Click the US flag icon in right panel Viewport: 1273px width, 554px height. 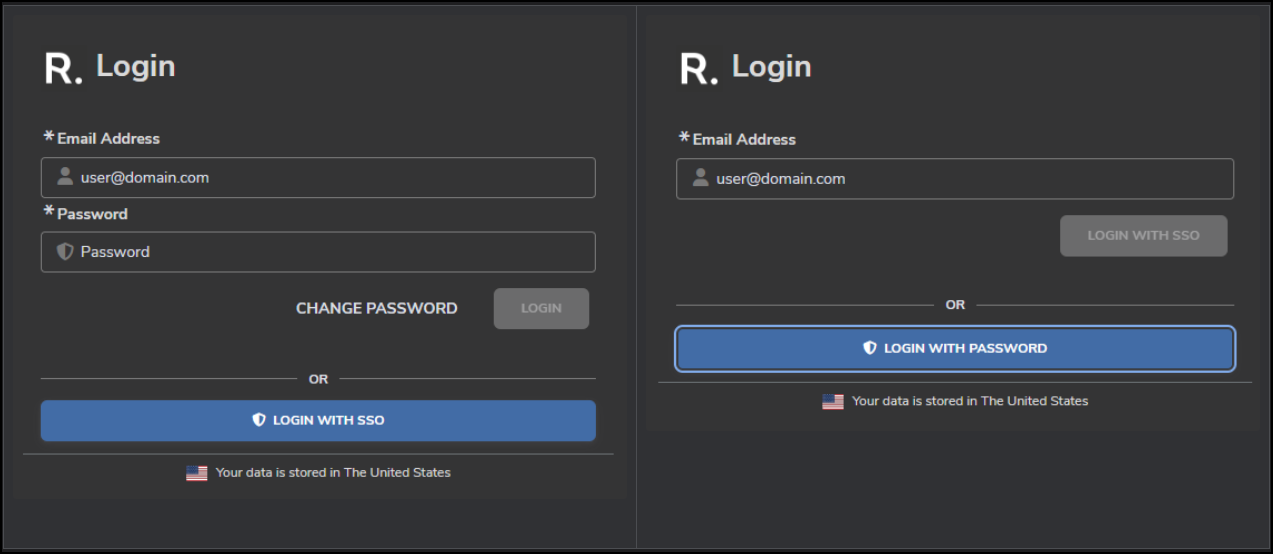(x=833, y=401)
